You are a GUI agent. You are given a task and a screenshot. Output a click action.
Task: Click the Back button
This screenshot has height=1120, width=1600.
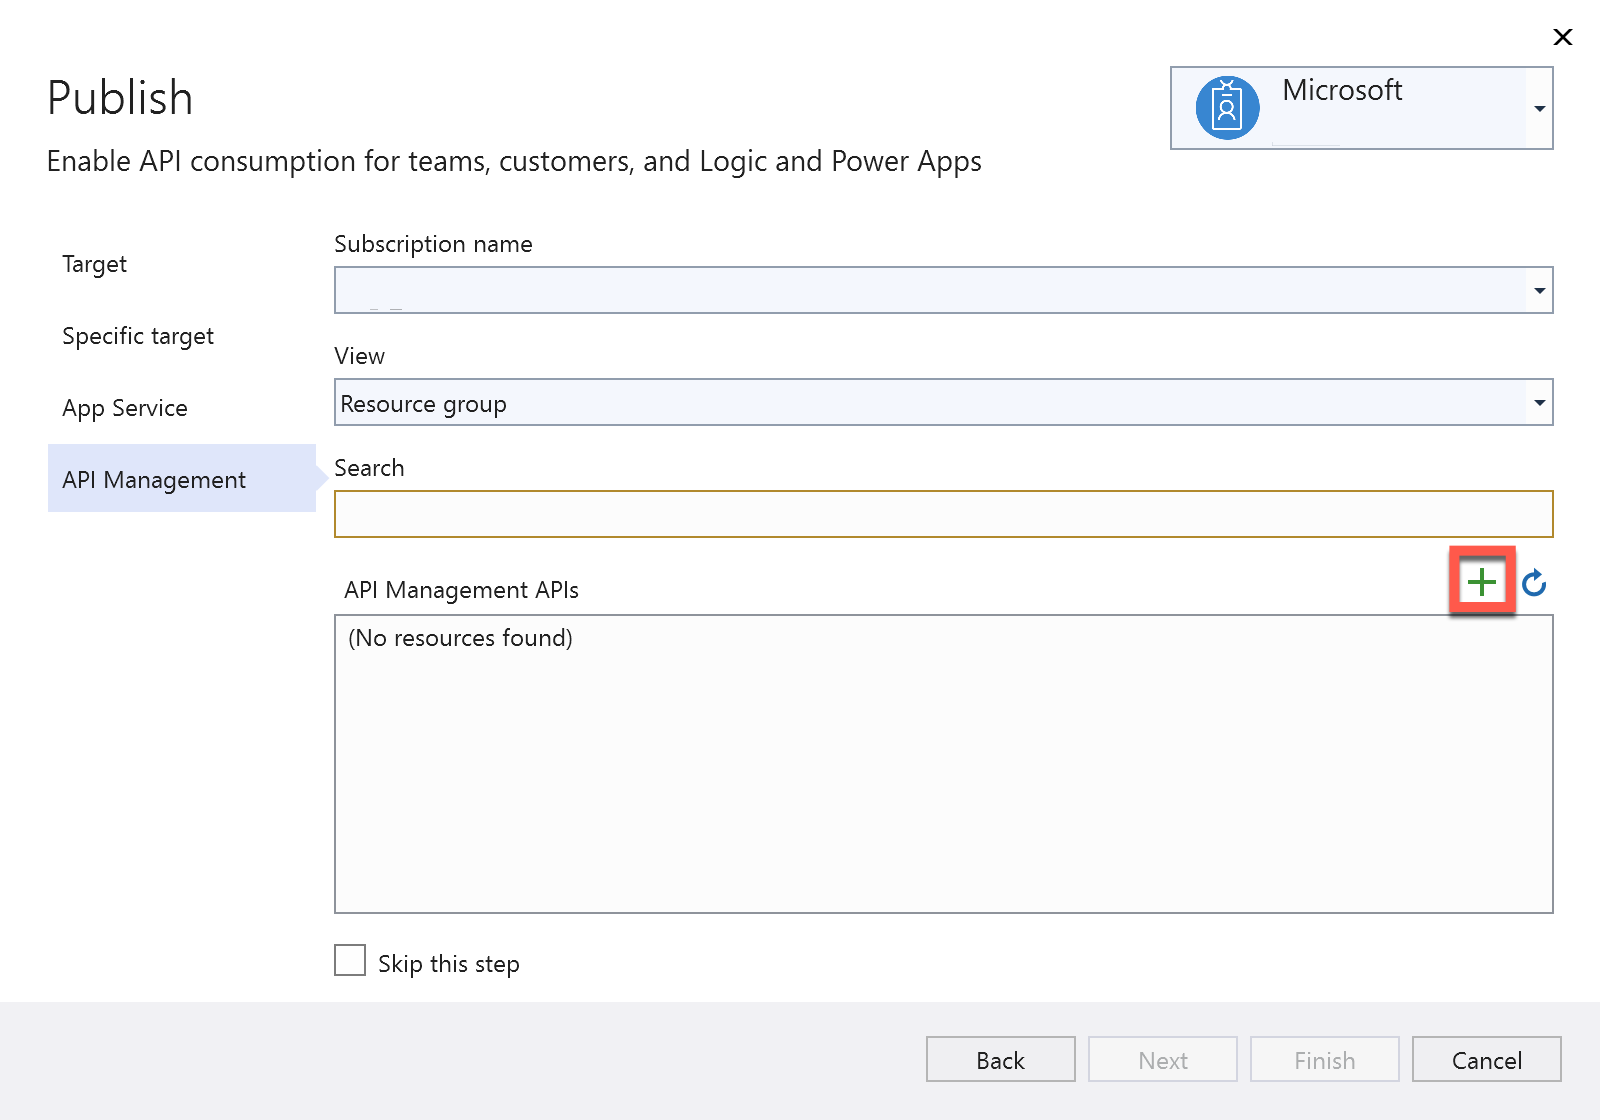click(x=999, y=1059)
